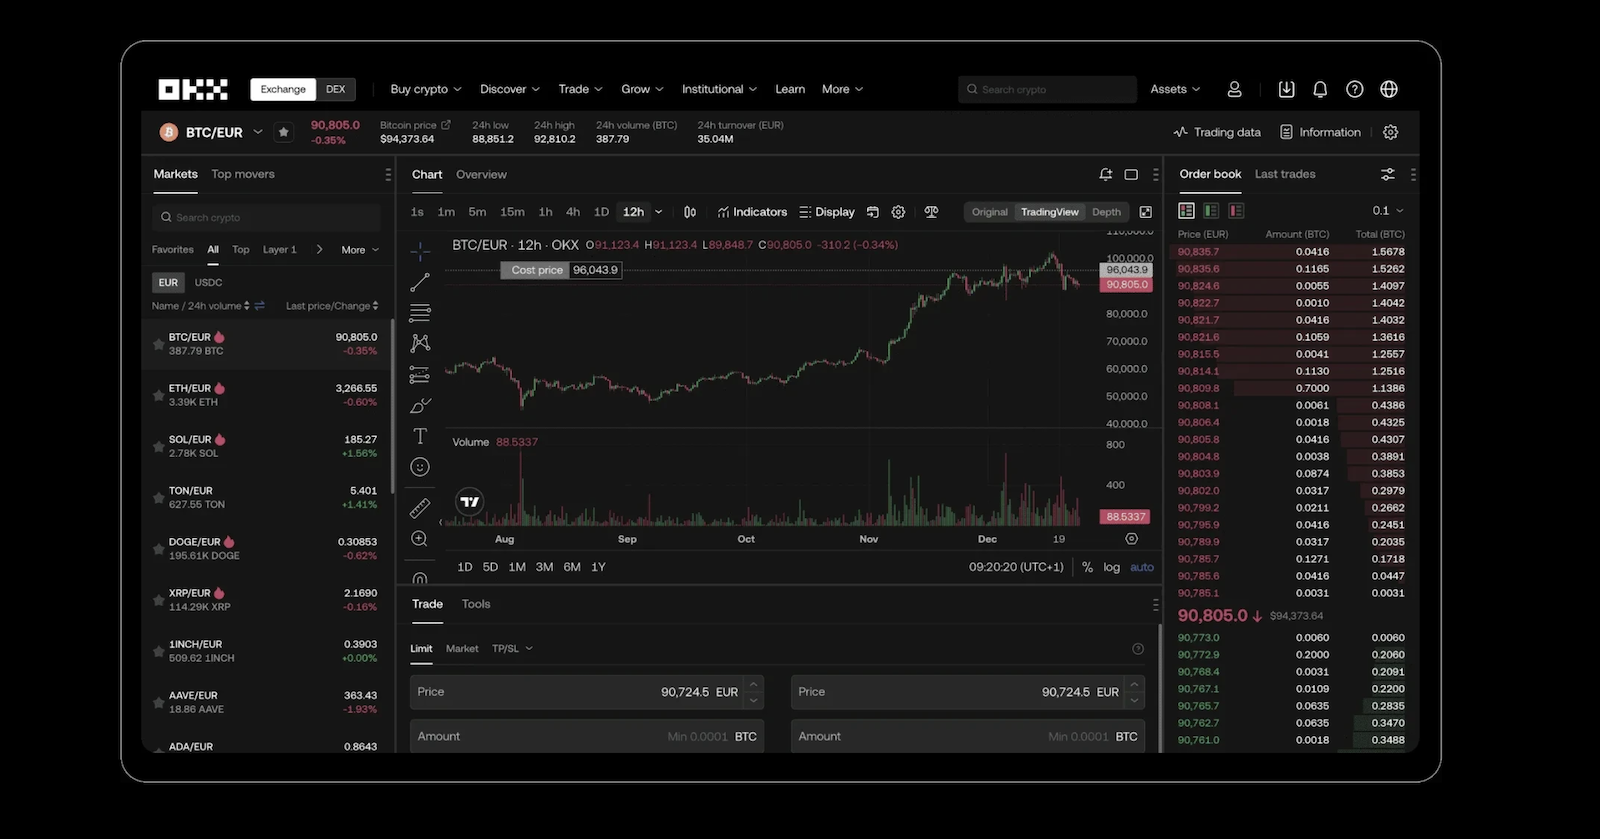Toggle the auto scale on chart

(x=1141, y=567)
